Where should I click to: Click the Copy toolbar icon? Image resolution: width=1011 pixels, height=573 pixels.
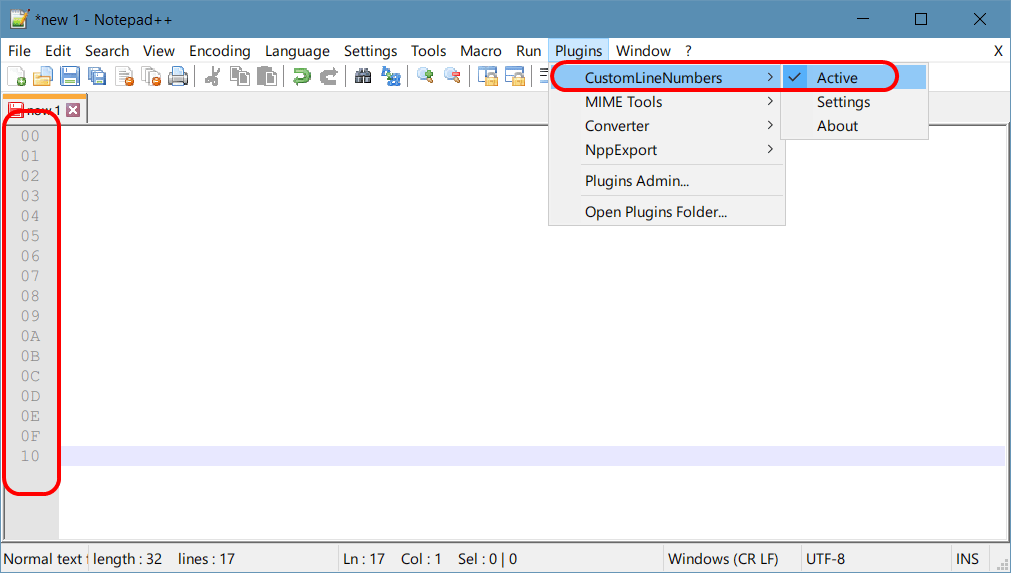coord(240,76)
